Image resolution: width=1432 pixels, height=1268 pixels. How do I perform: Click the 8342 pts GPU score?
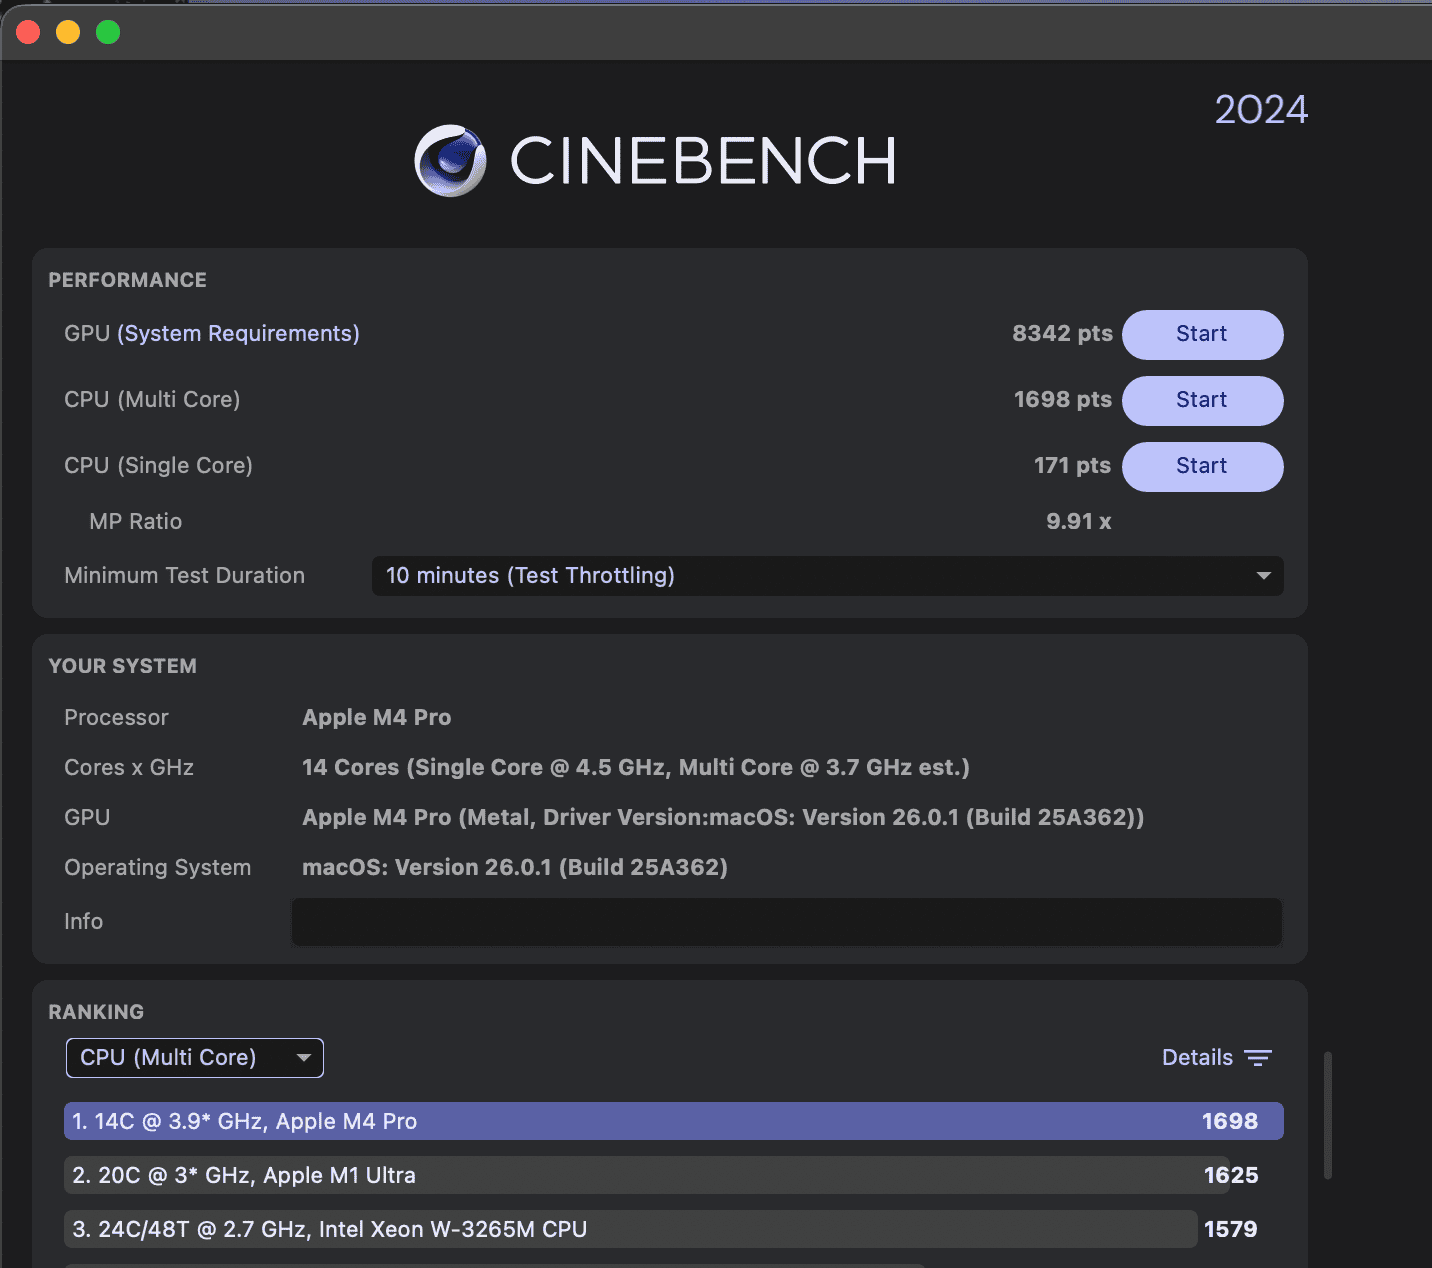1062,334
